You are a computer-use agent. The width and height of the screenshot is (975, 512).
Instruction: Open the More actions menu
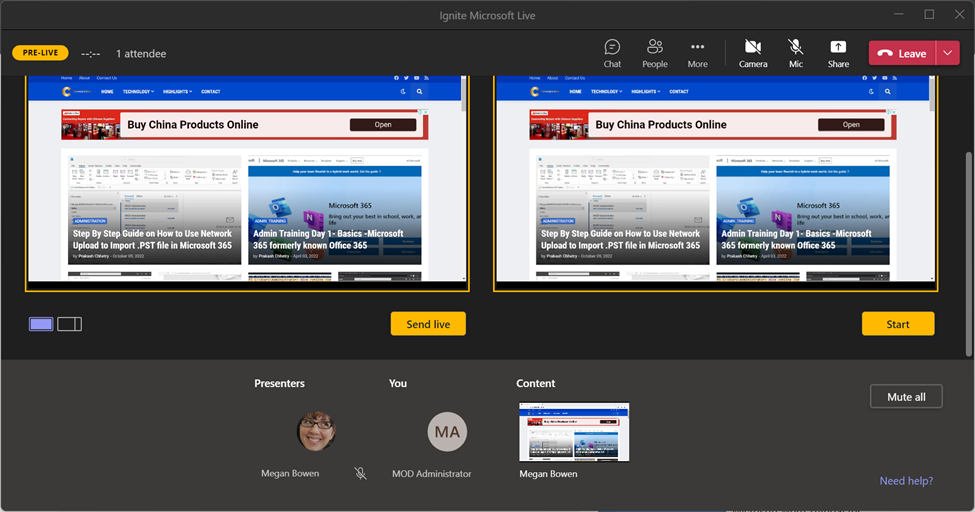697,54
